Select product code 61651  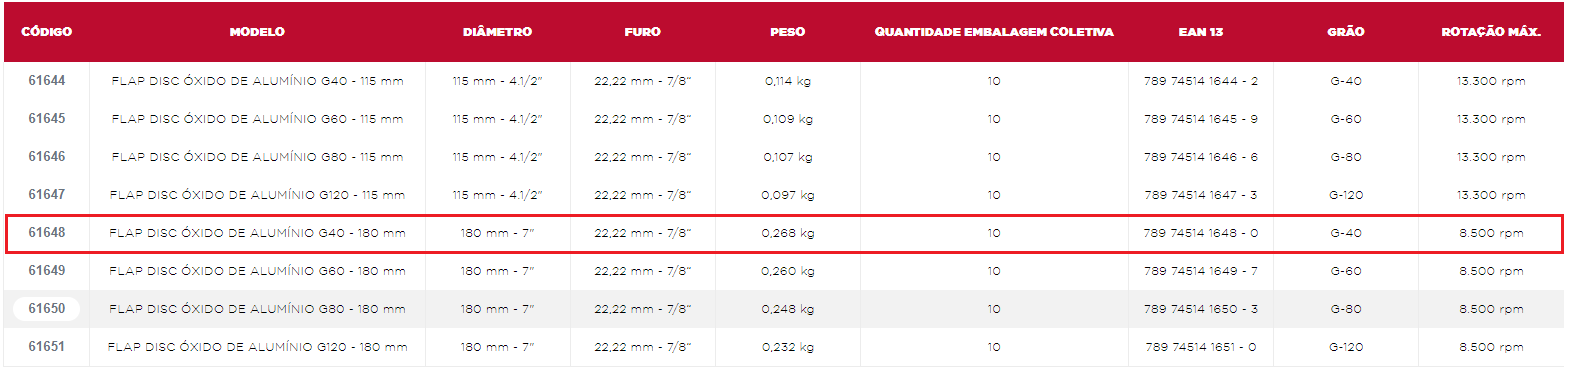click(x=46, y=347)
